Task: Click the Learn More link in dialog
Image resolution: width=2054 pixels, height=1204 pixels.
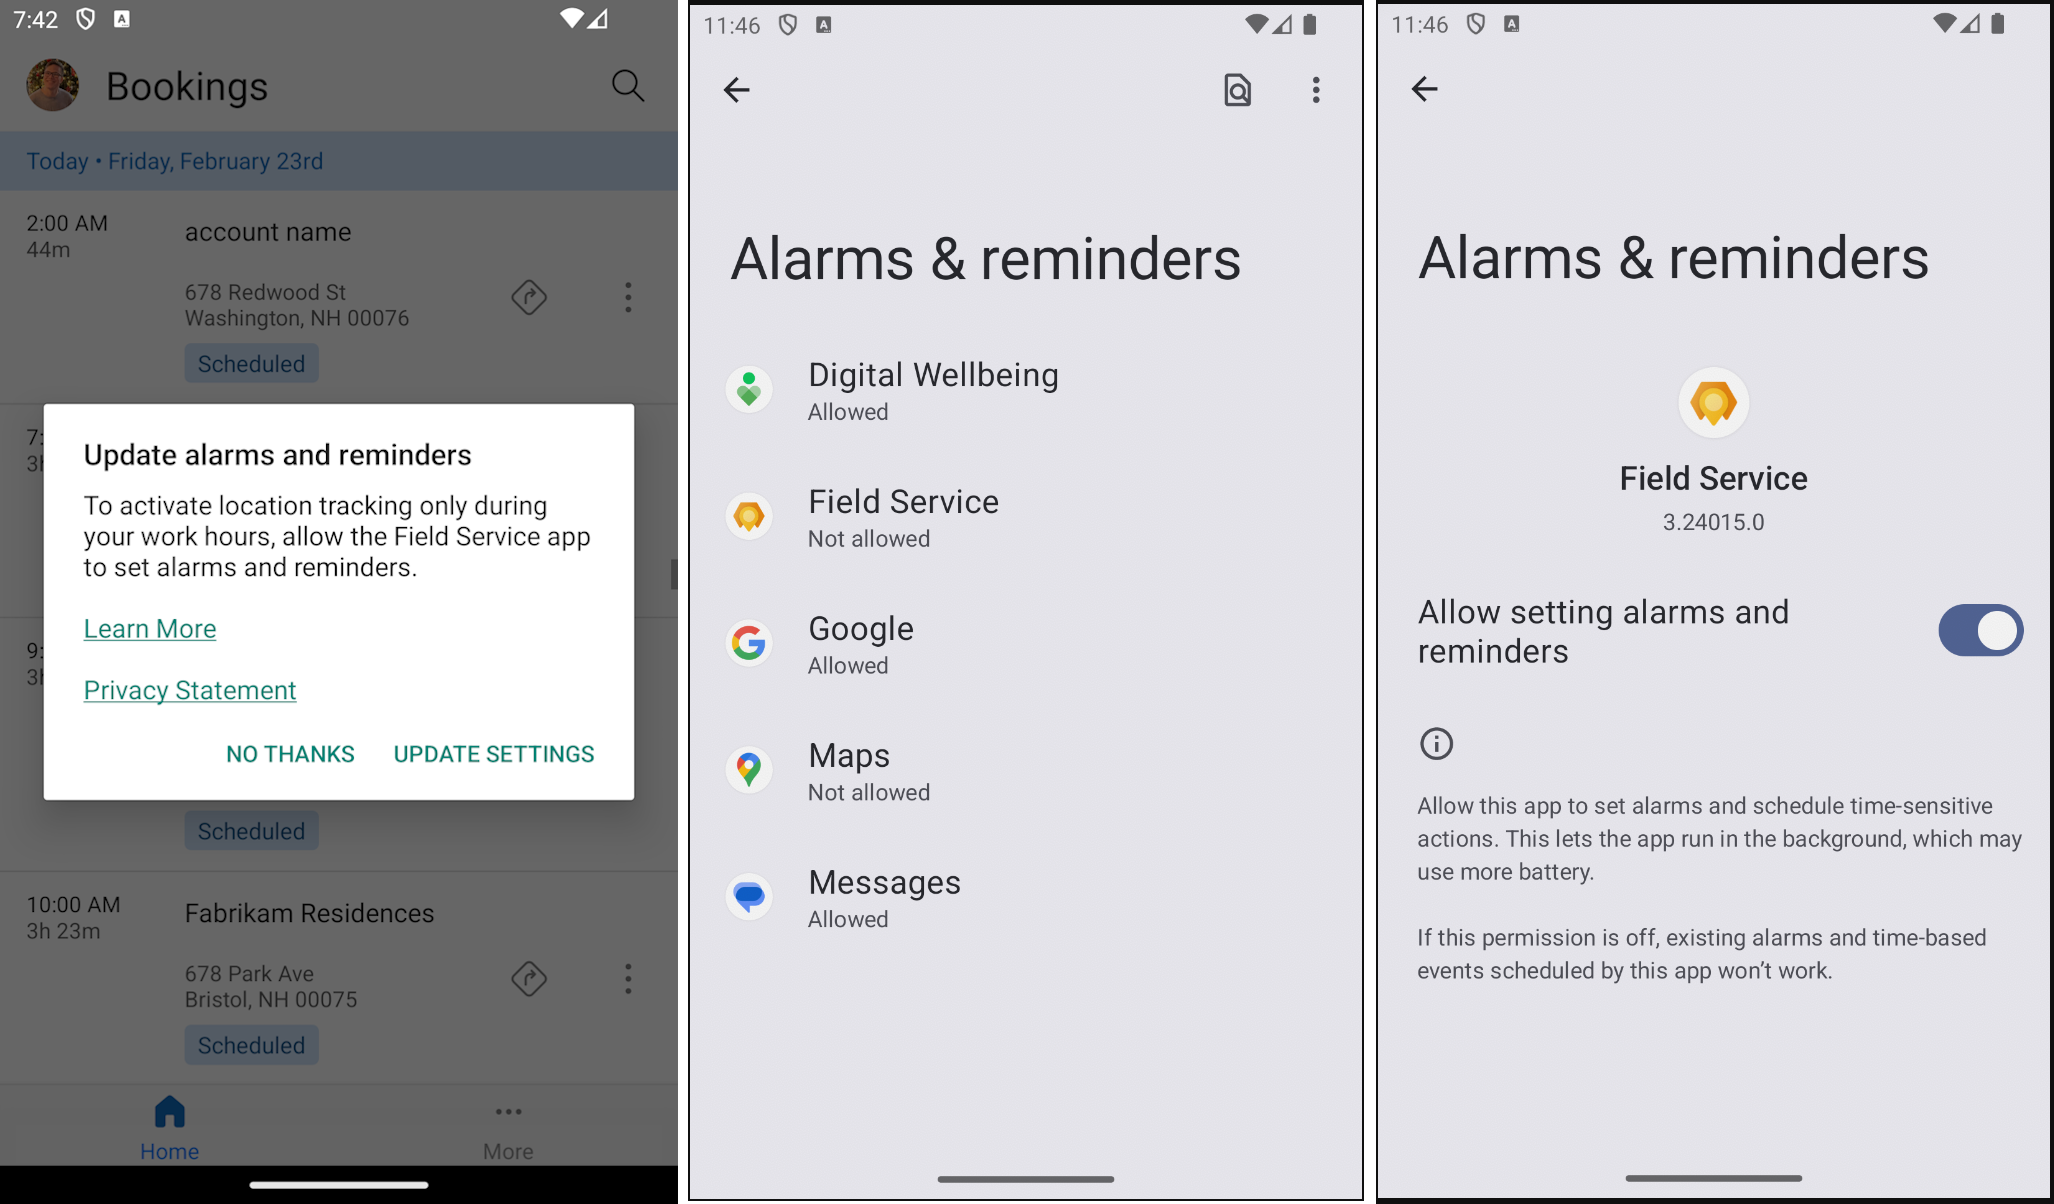Action: 149,628
